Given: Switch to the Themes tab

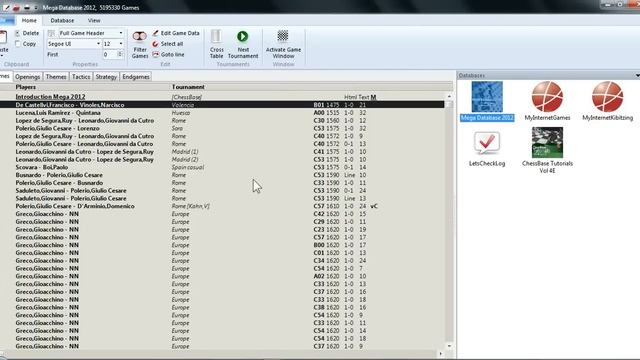Looking at the screenshot, I should pyautogui.click(x=56, y=77).
